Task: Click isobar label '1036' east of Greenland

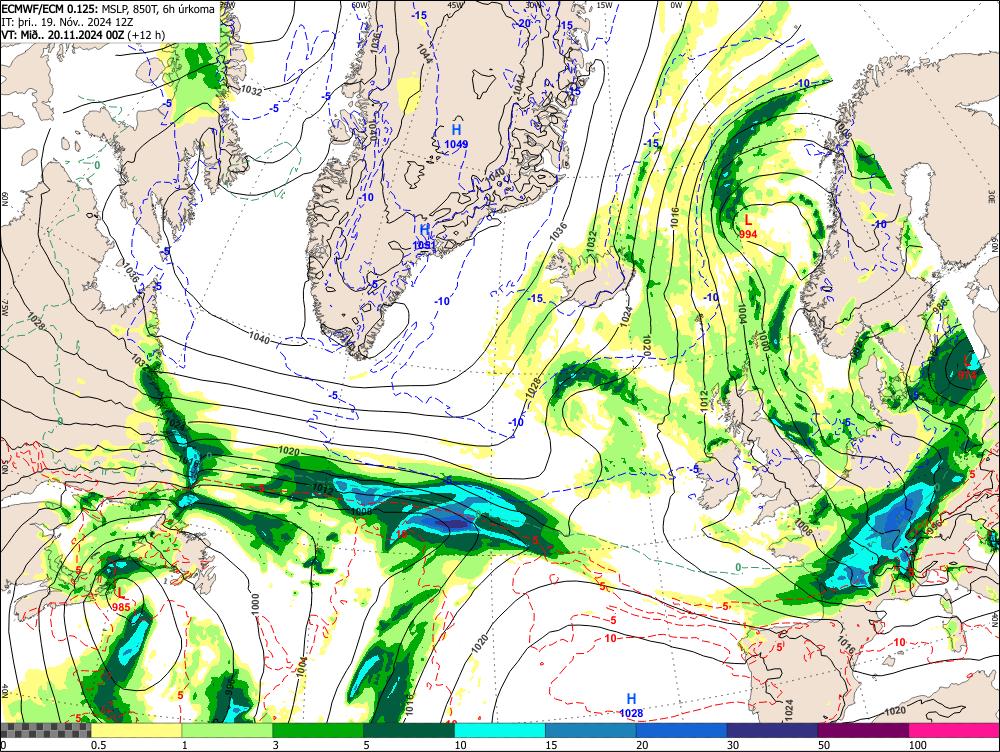Action: coord(558,232)
